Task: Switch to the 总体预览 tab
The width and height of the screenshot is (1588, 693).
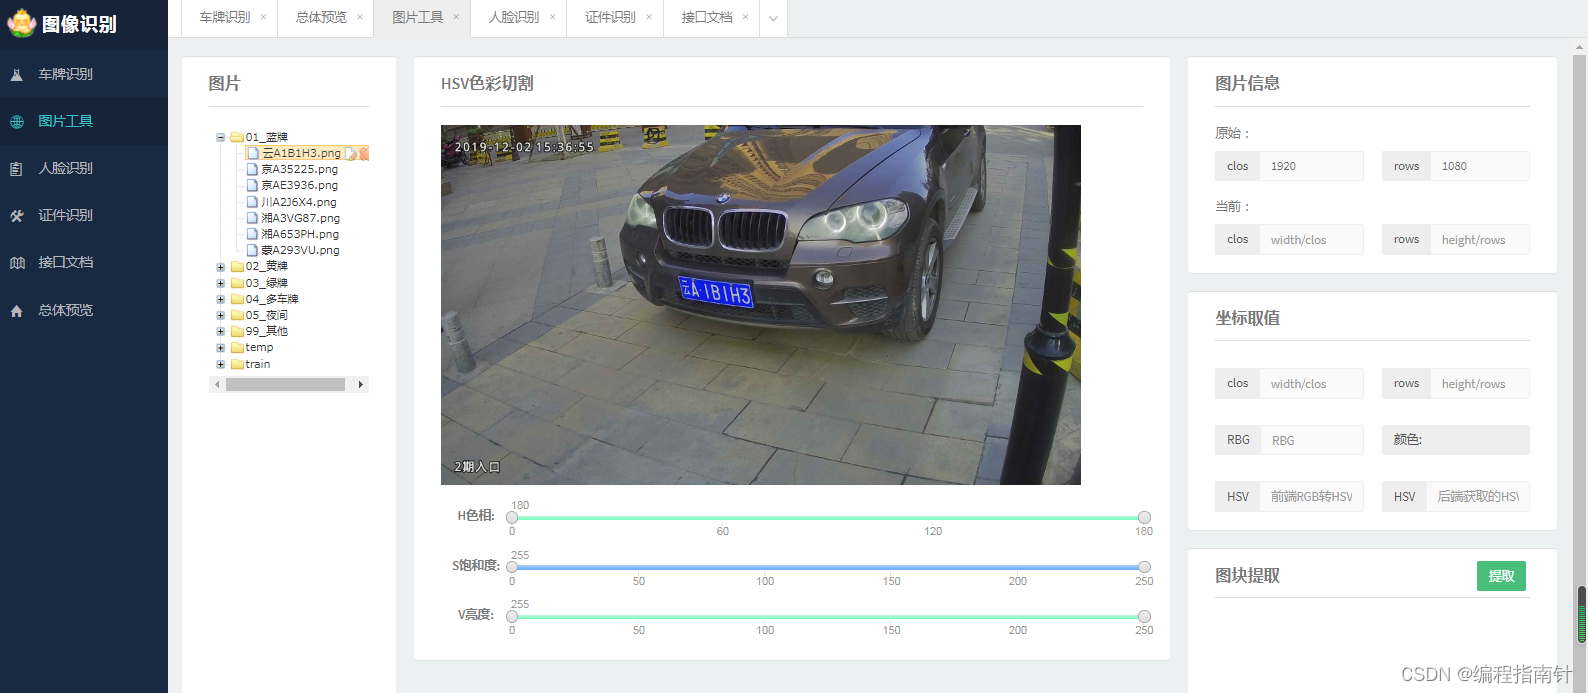Action: pyautogui.click(x=321, y=18)
